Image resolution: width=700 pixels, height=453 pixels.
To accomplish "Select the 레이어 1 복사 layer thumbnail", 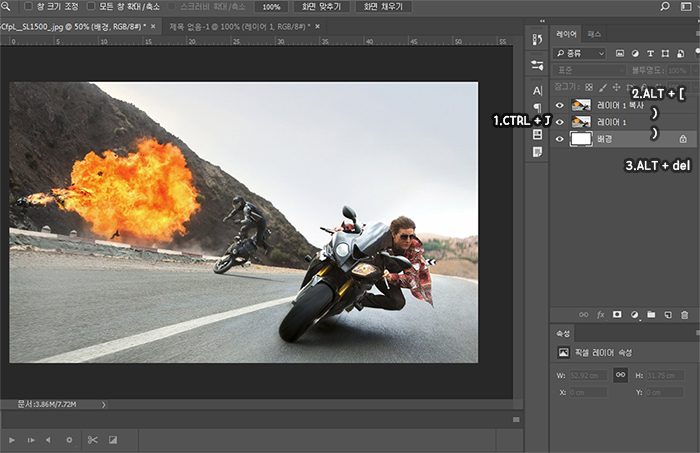I will [x=581, y=105].
